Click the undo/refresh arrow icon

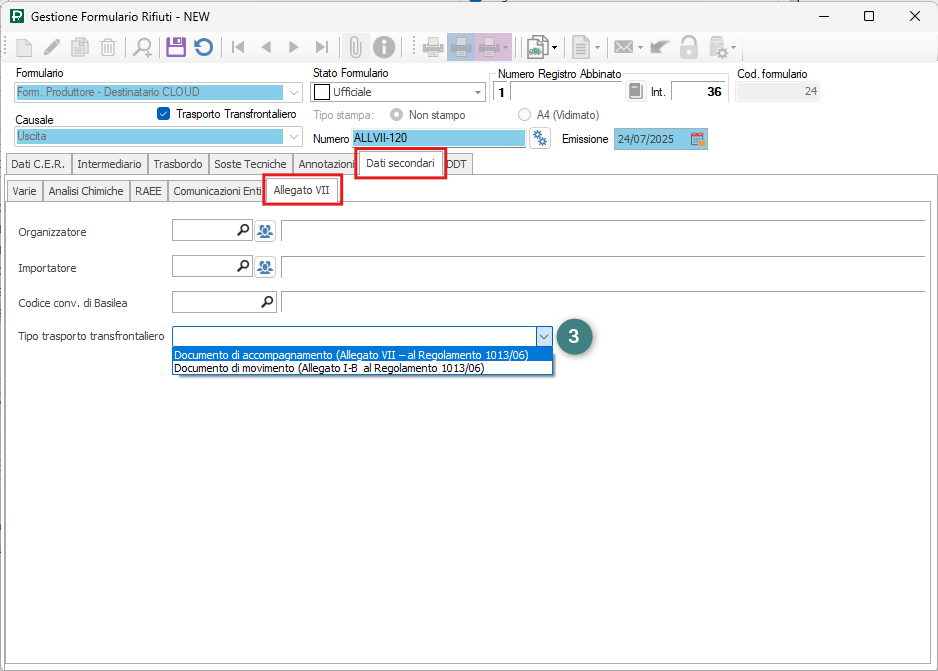point(203,47)
